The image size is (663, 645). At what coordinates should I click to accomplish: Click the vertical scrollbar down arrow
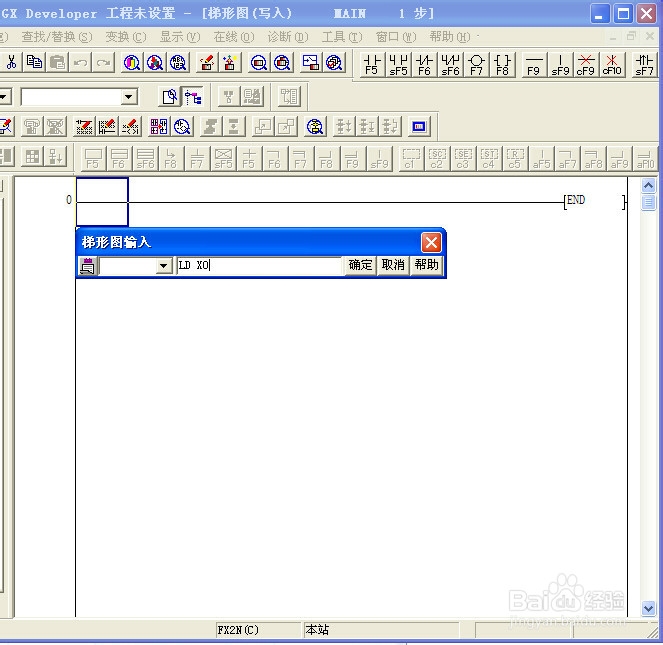point(649,608)
